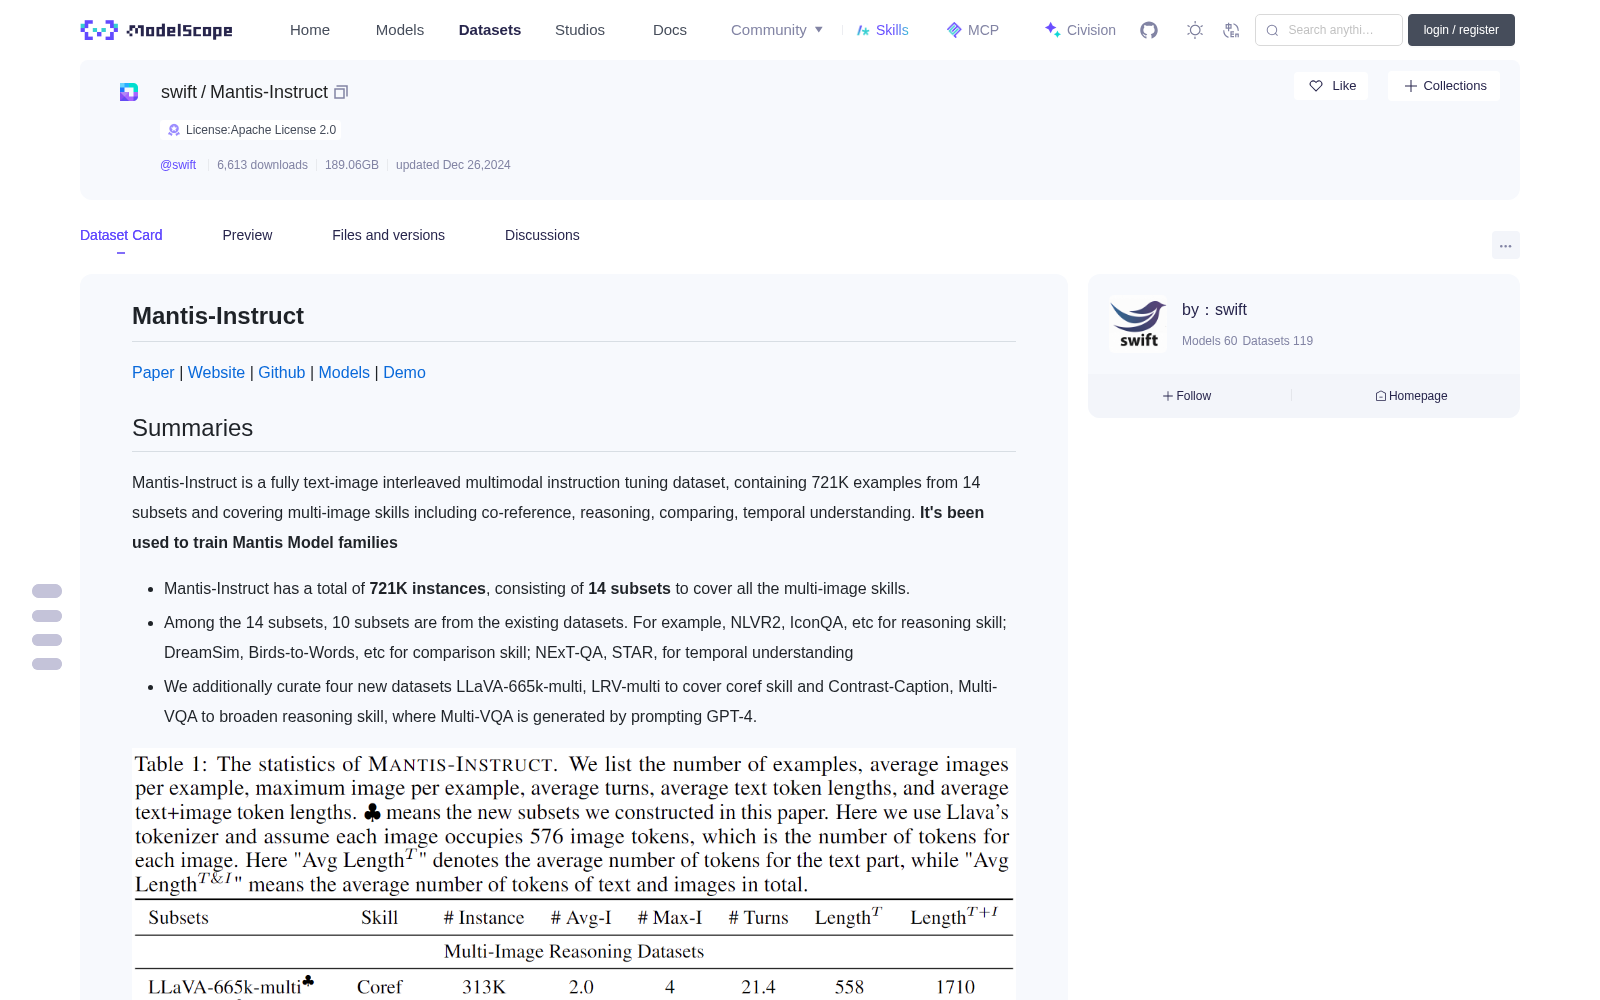Click the third outline bar on left
The width and height of the screenshot is (1600, 1000).
coord(47,640)
